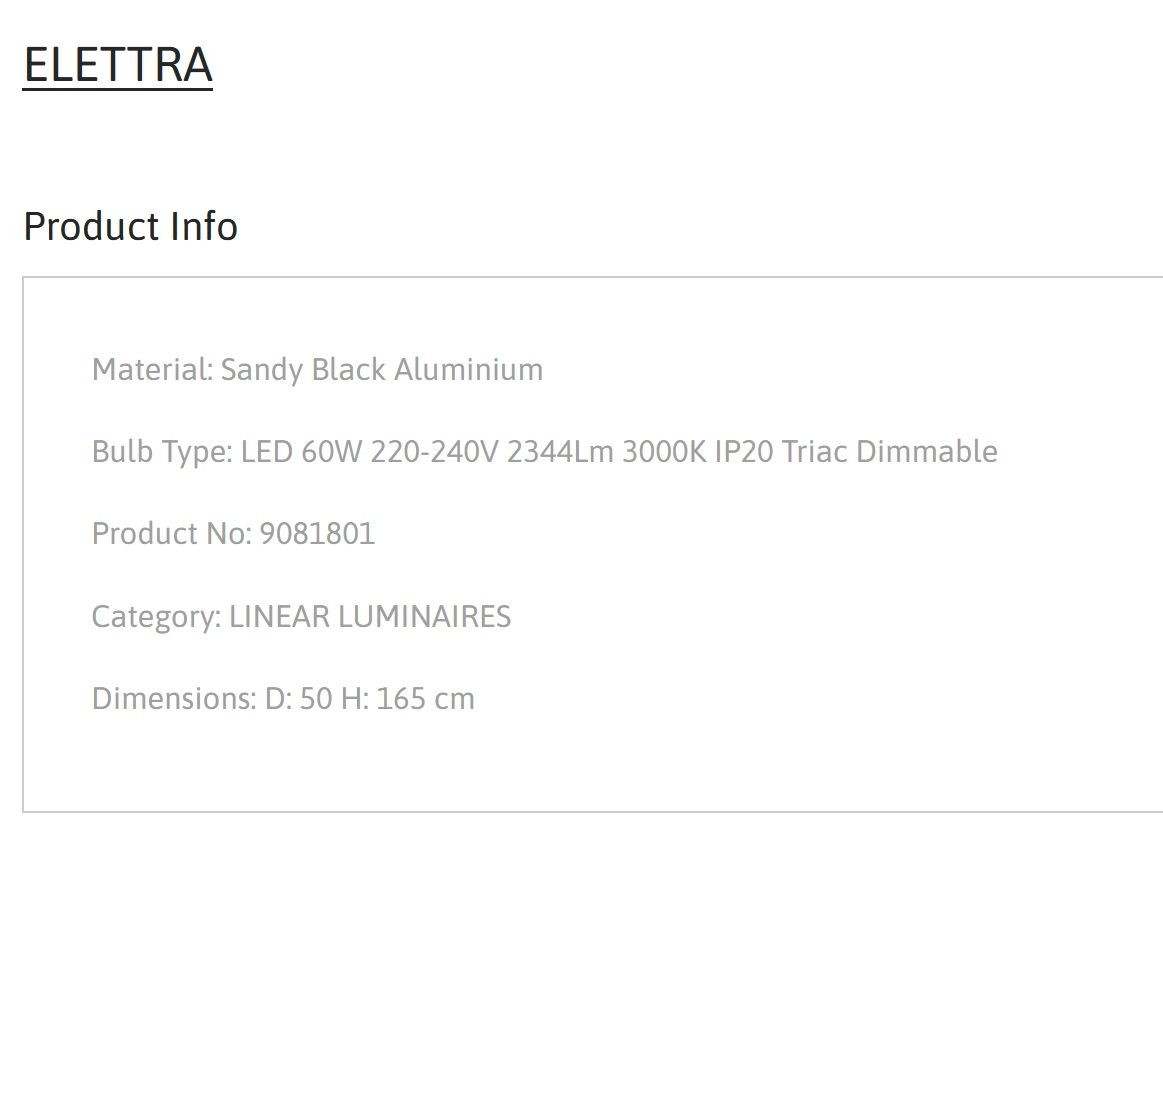This screenshot has height=1114, width=1163.
Task: Click the Category label
Action: point(156,617)
